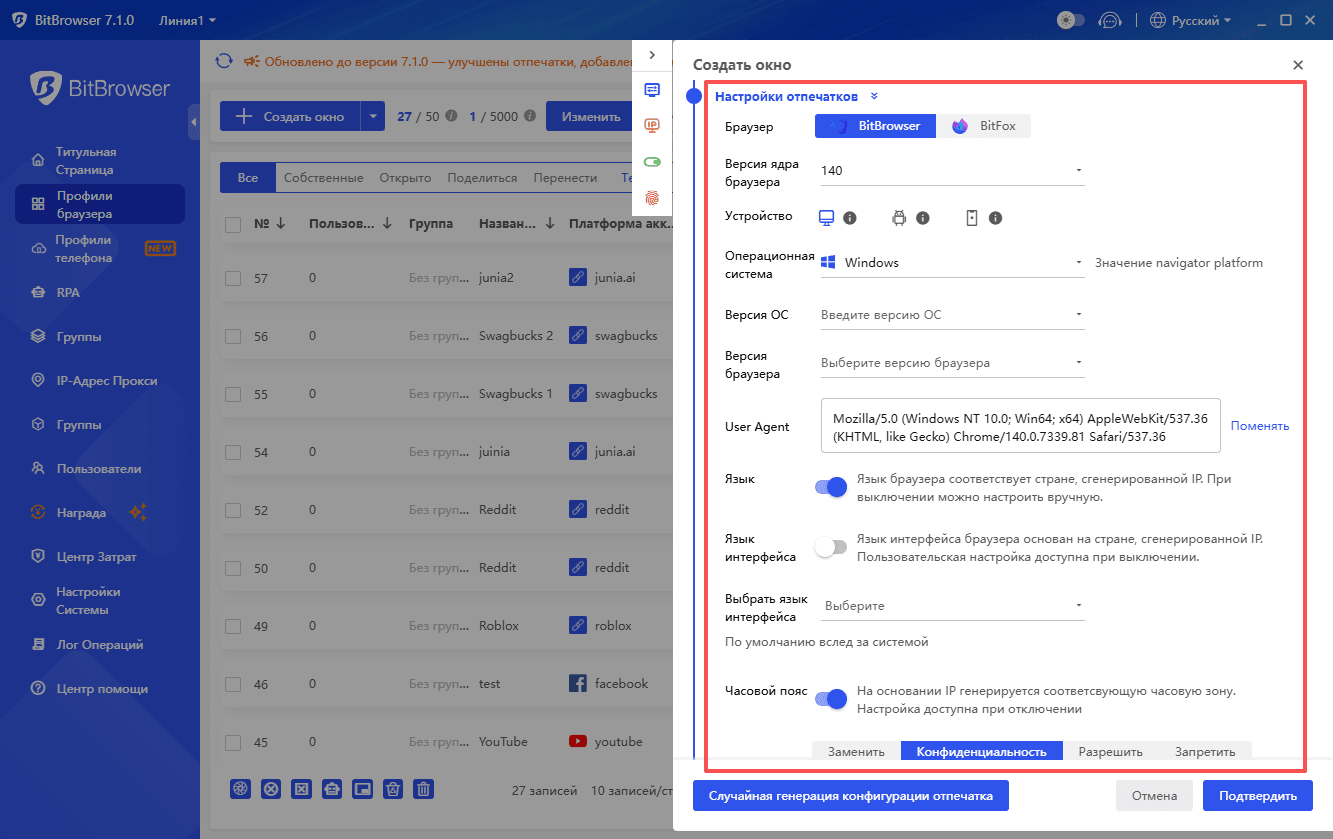Click the Поменять link next to User Agent
1333x839 pixels.
[1260, 425]
